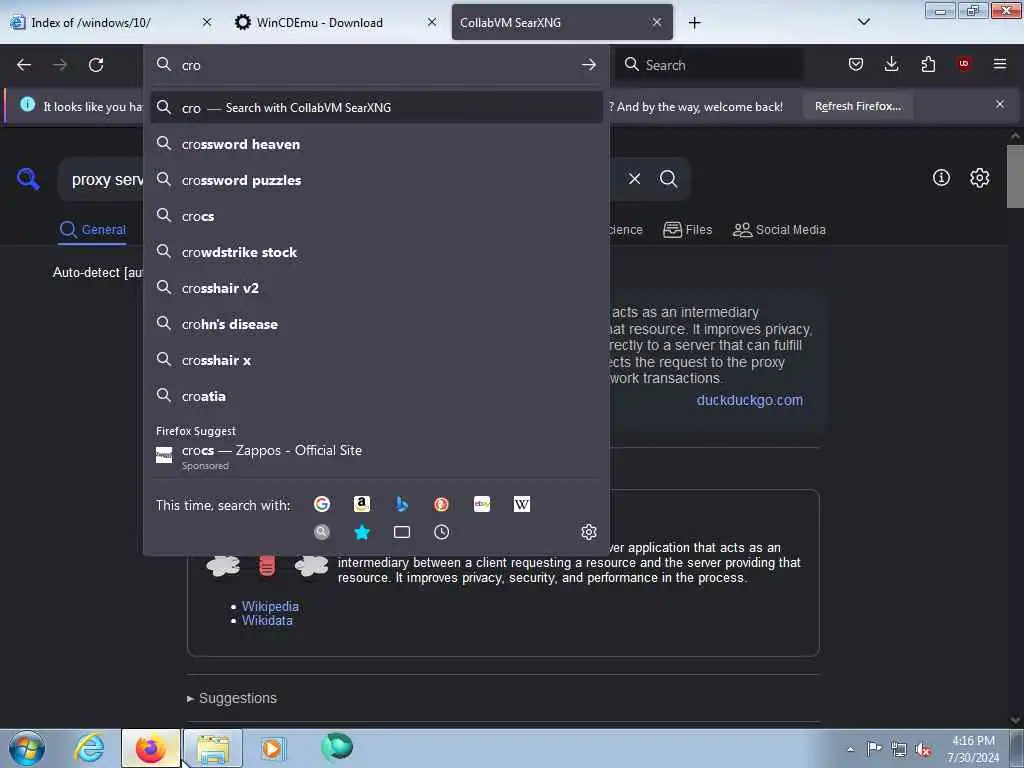Choose the crosshair x suggestion
The image size is (1024, 768).
pyautogui.click(x=376, y=359)
